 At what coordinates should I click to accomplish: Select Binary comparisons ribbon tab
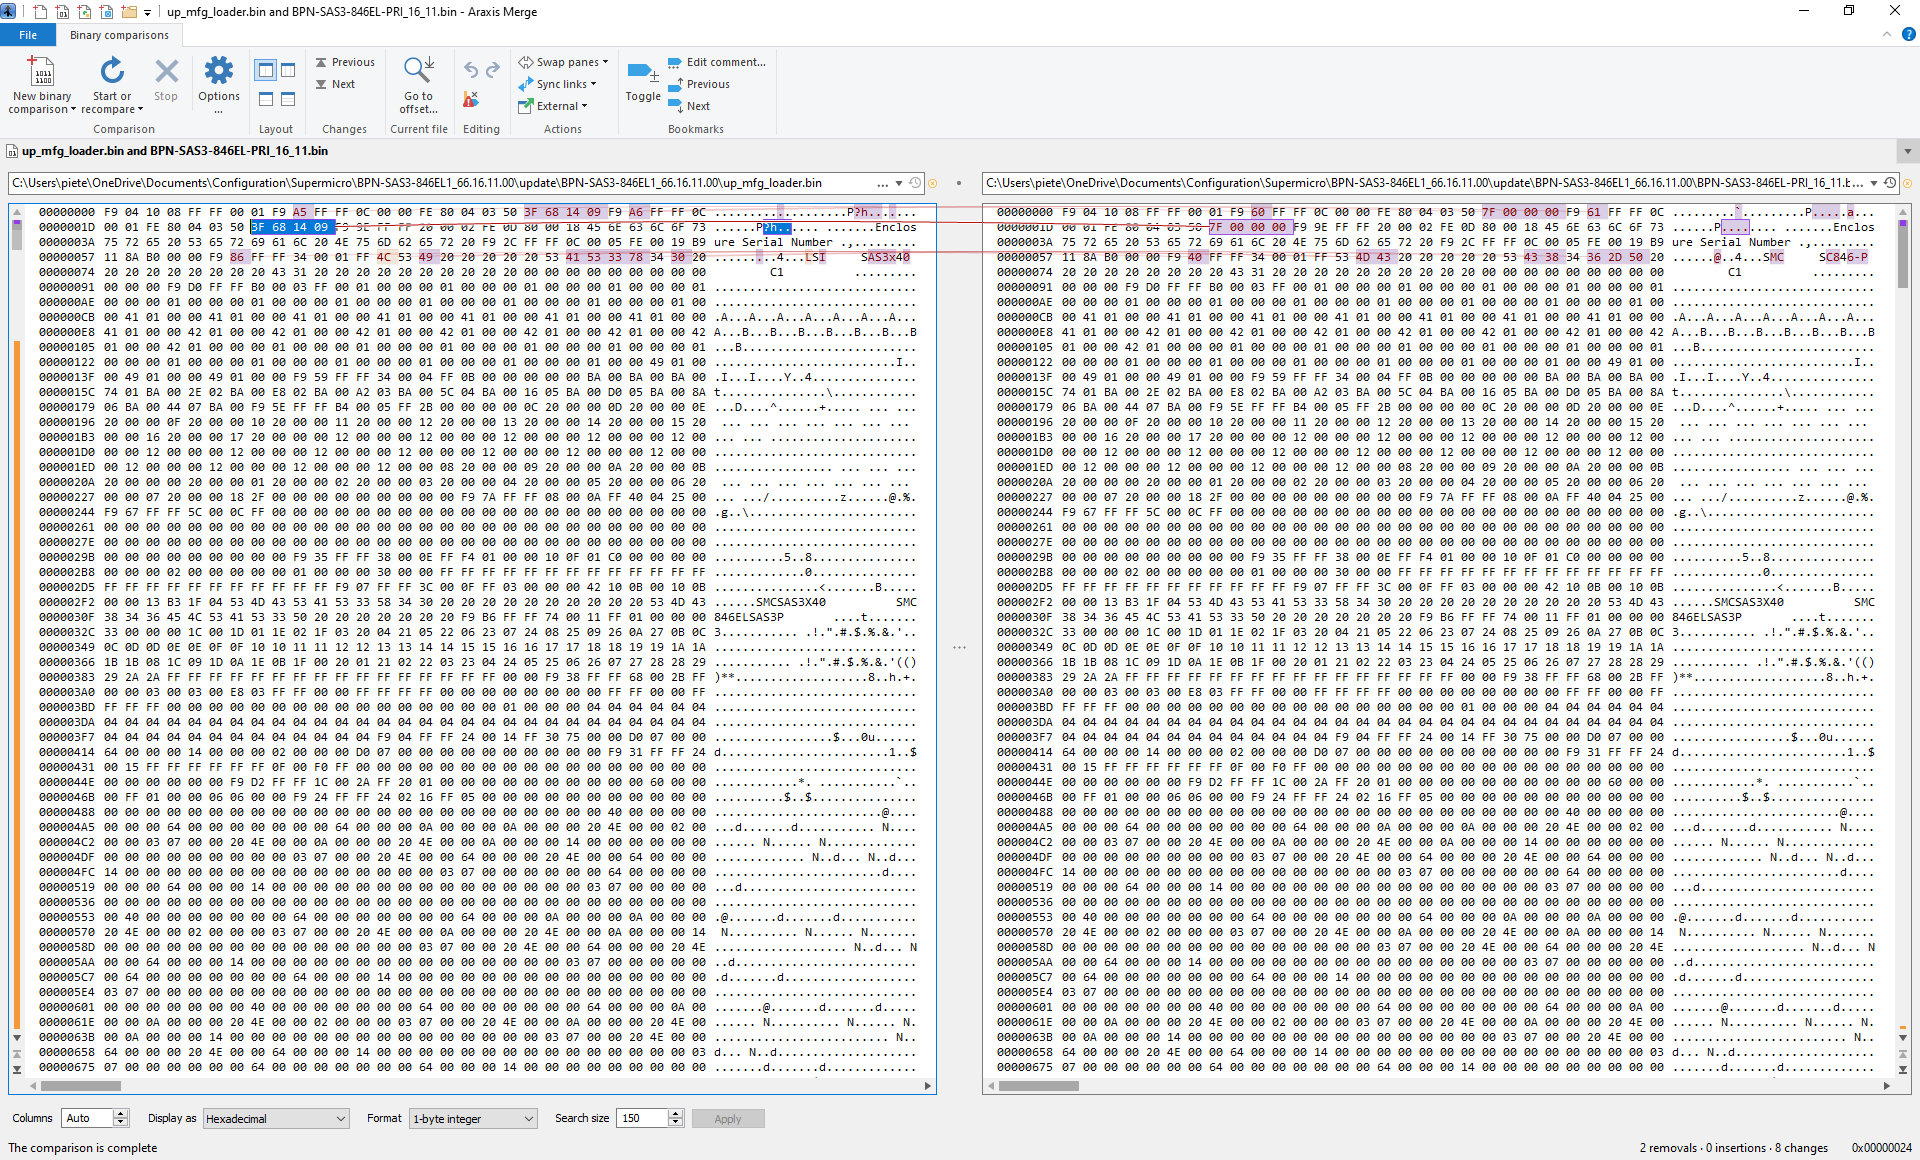point(119,35)
